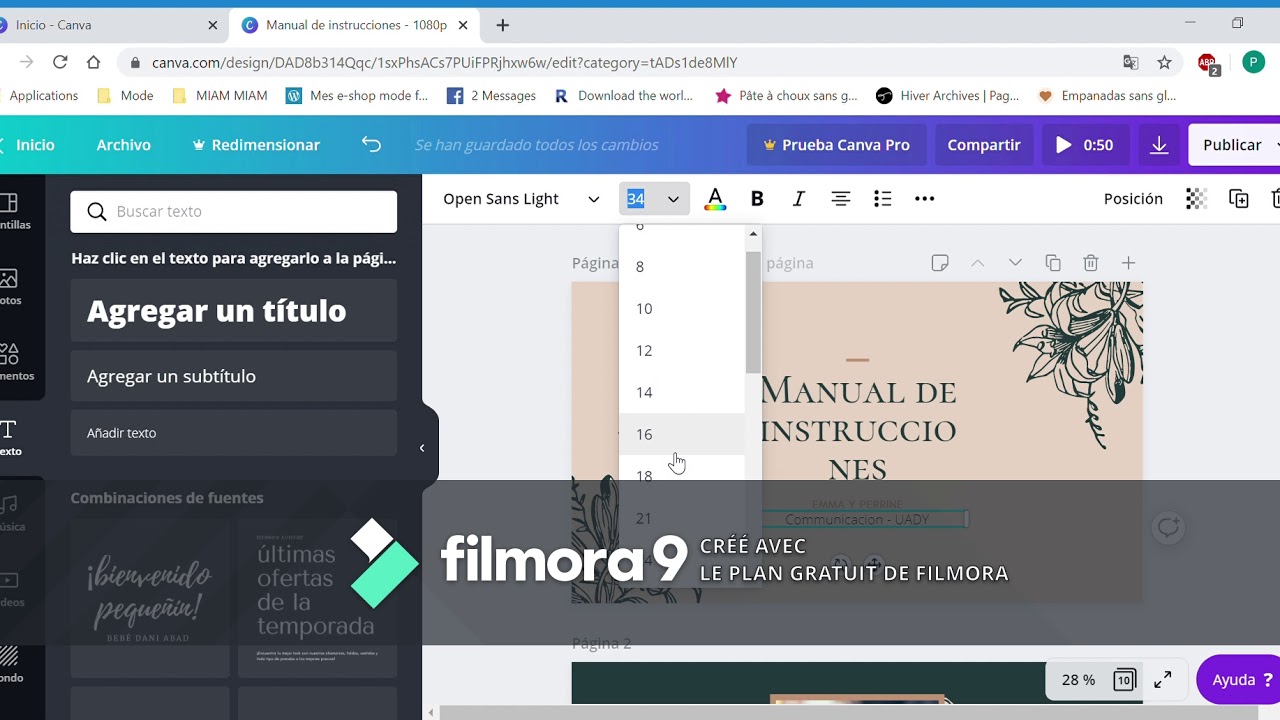Open the Redimensionar menu
Image resolution: width=1280 pixels, height=720 pixels.
tap(256, 145)
